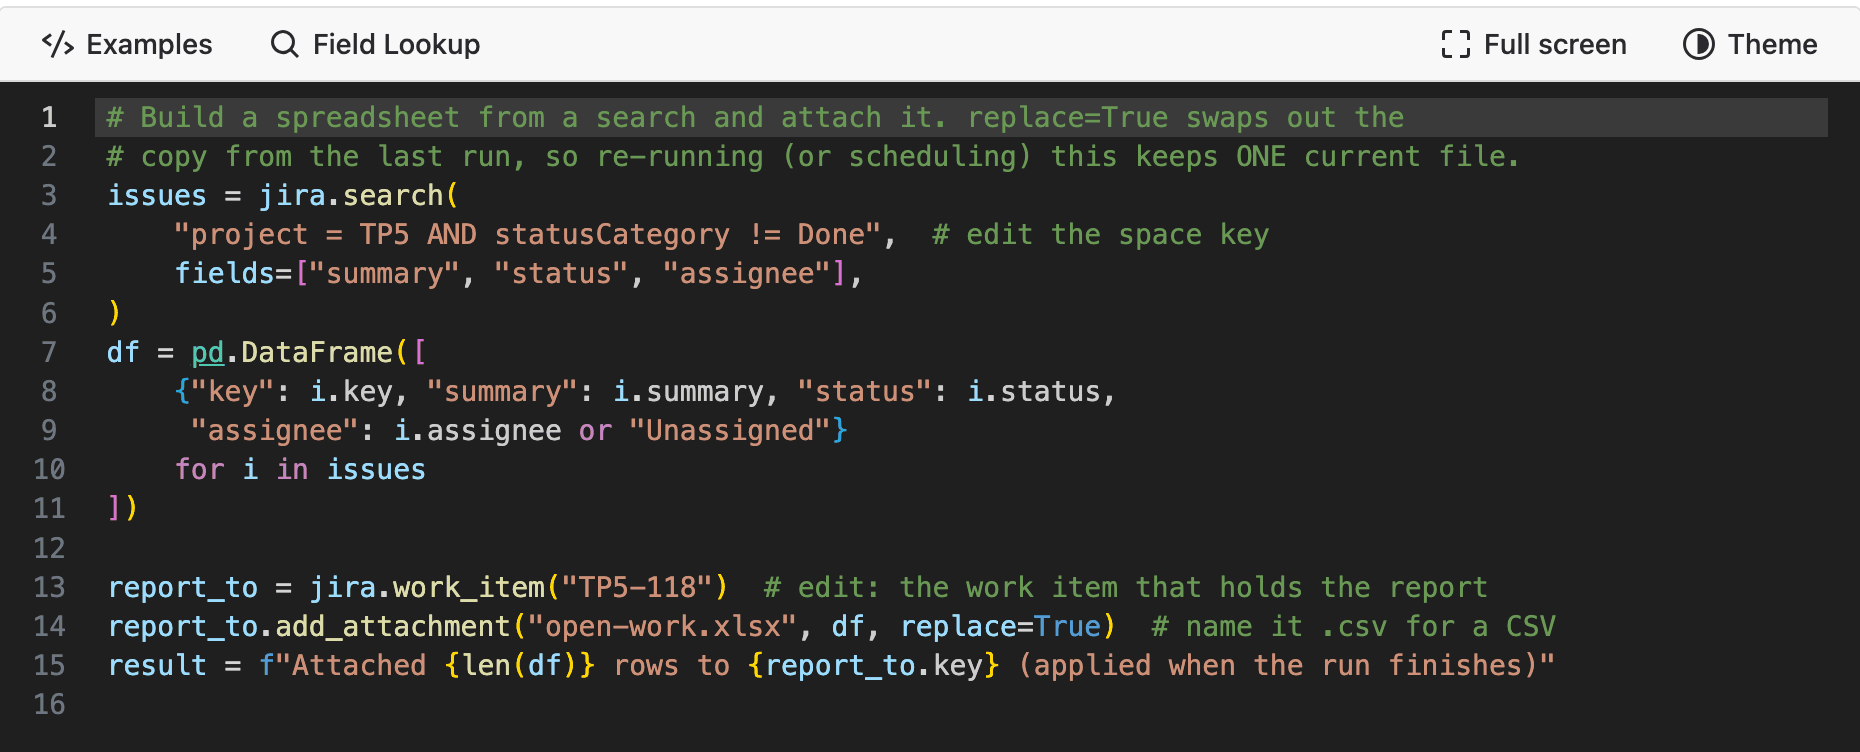Click the 'fields=' keyword on line 5
Viewport: 1860px width, 752px height.
click(233, 274)
